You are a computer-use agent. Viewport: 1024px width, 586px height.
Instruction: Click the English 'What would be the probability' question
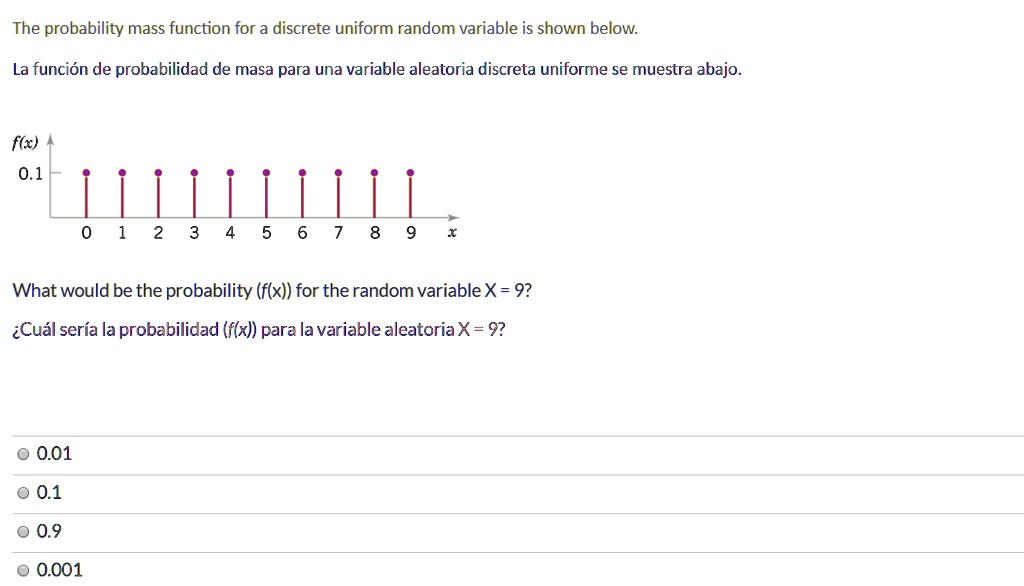[272, 291]
